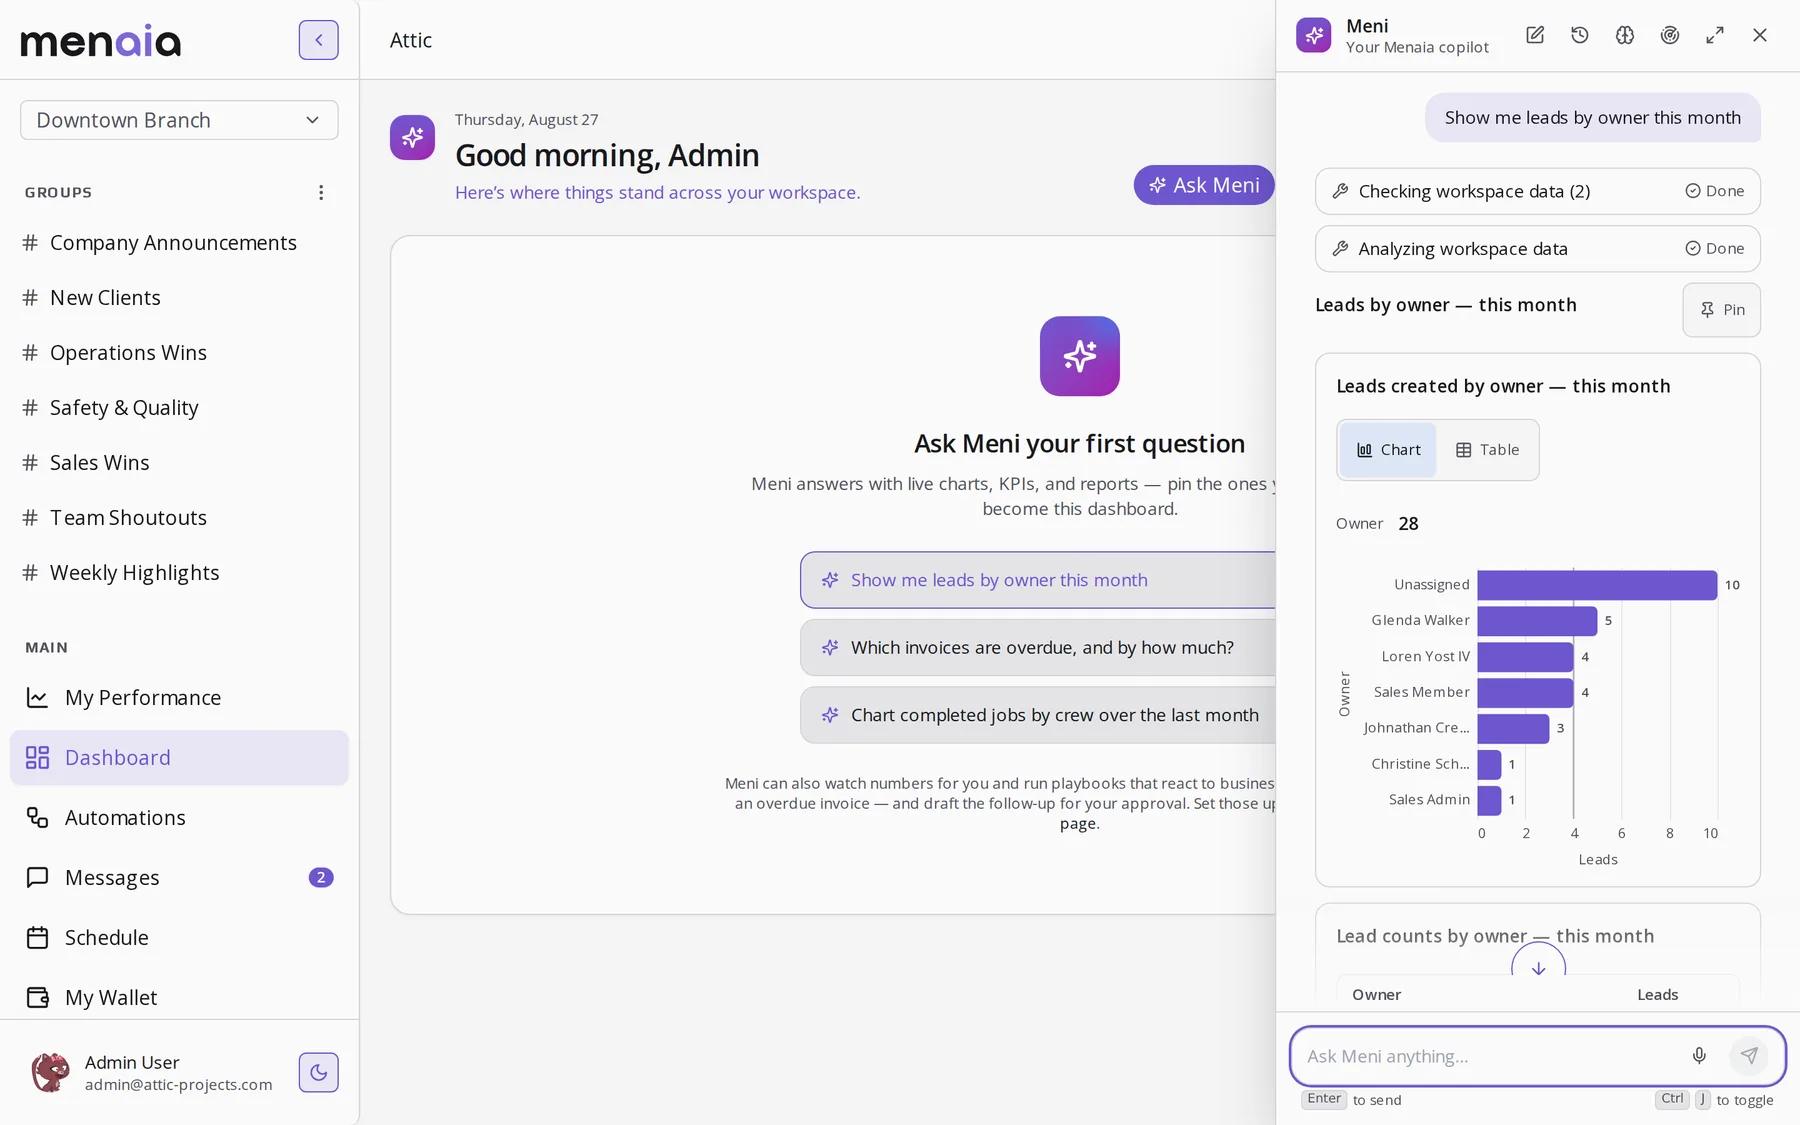This screenshot has height=1125, width=1800.
Task: Switch to the Table view tab
Action: coord(1487,450)
